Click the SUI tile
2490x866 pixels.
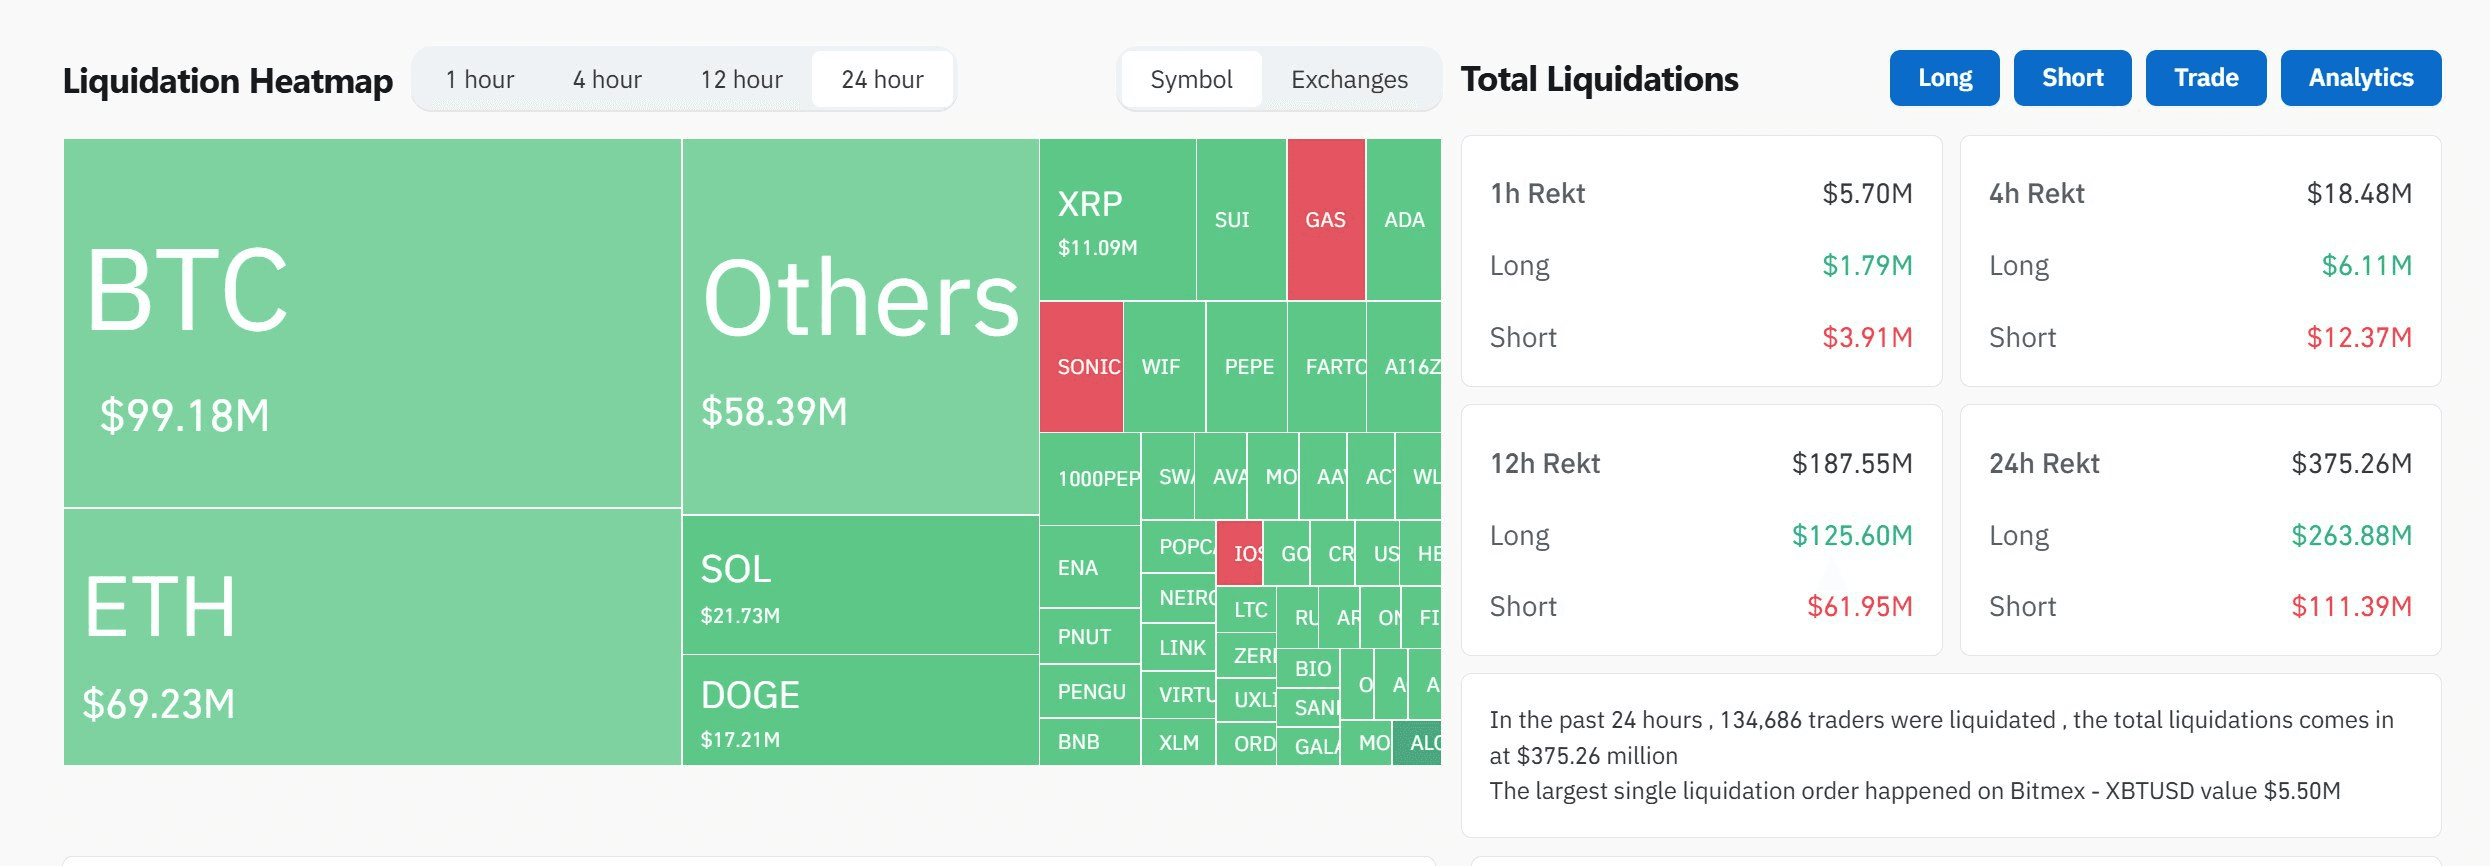point(1241,220)
